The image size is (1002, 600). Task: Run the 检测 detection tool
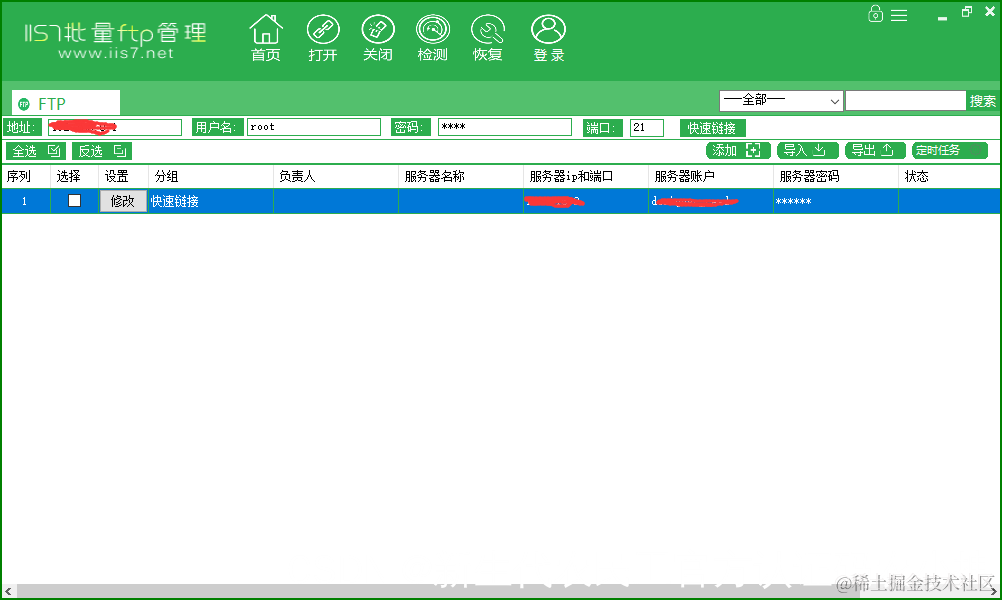coord(433,38)
